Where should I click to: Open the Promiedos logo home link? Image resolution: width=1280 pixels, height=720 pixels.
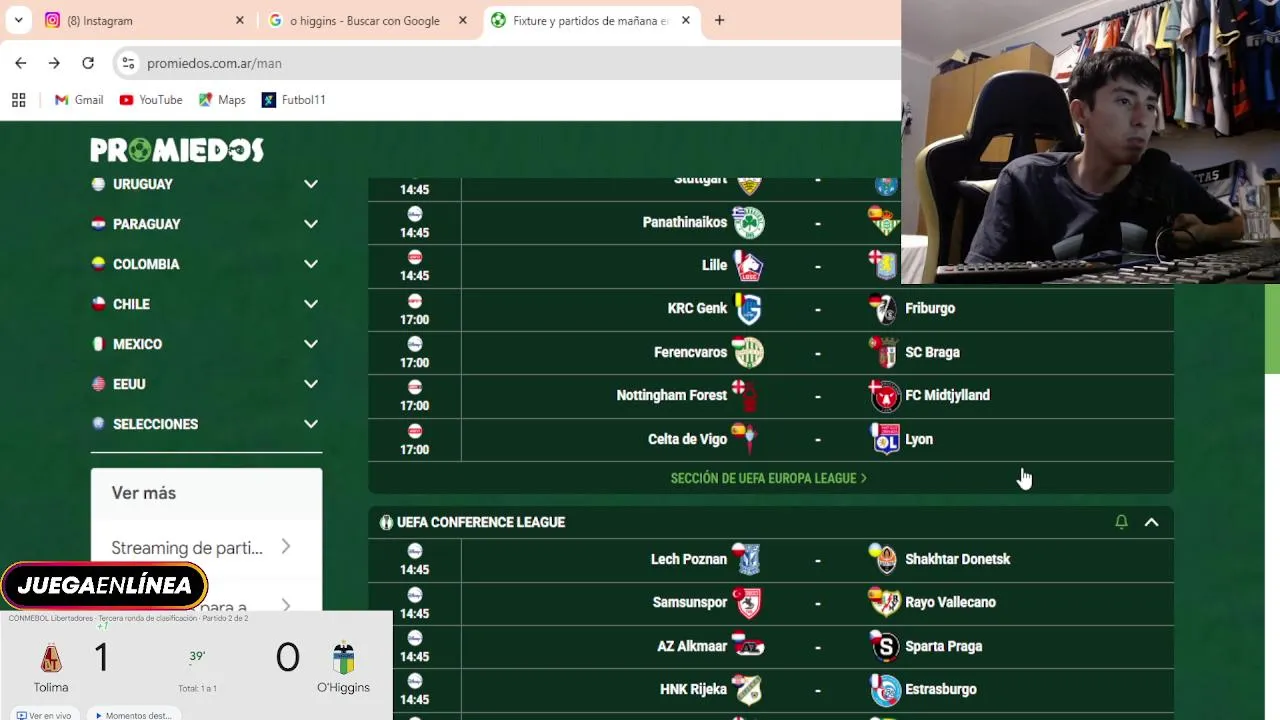pyautogui.click(x=177, y=150)
